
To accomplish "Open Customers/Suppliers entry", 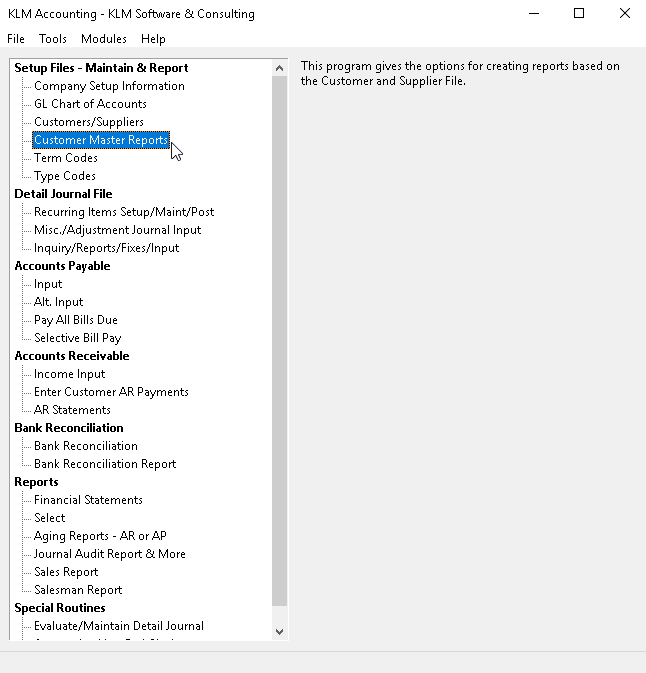I will click(x=89, y=122).
